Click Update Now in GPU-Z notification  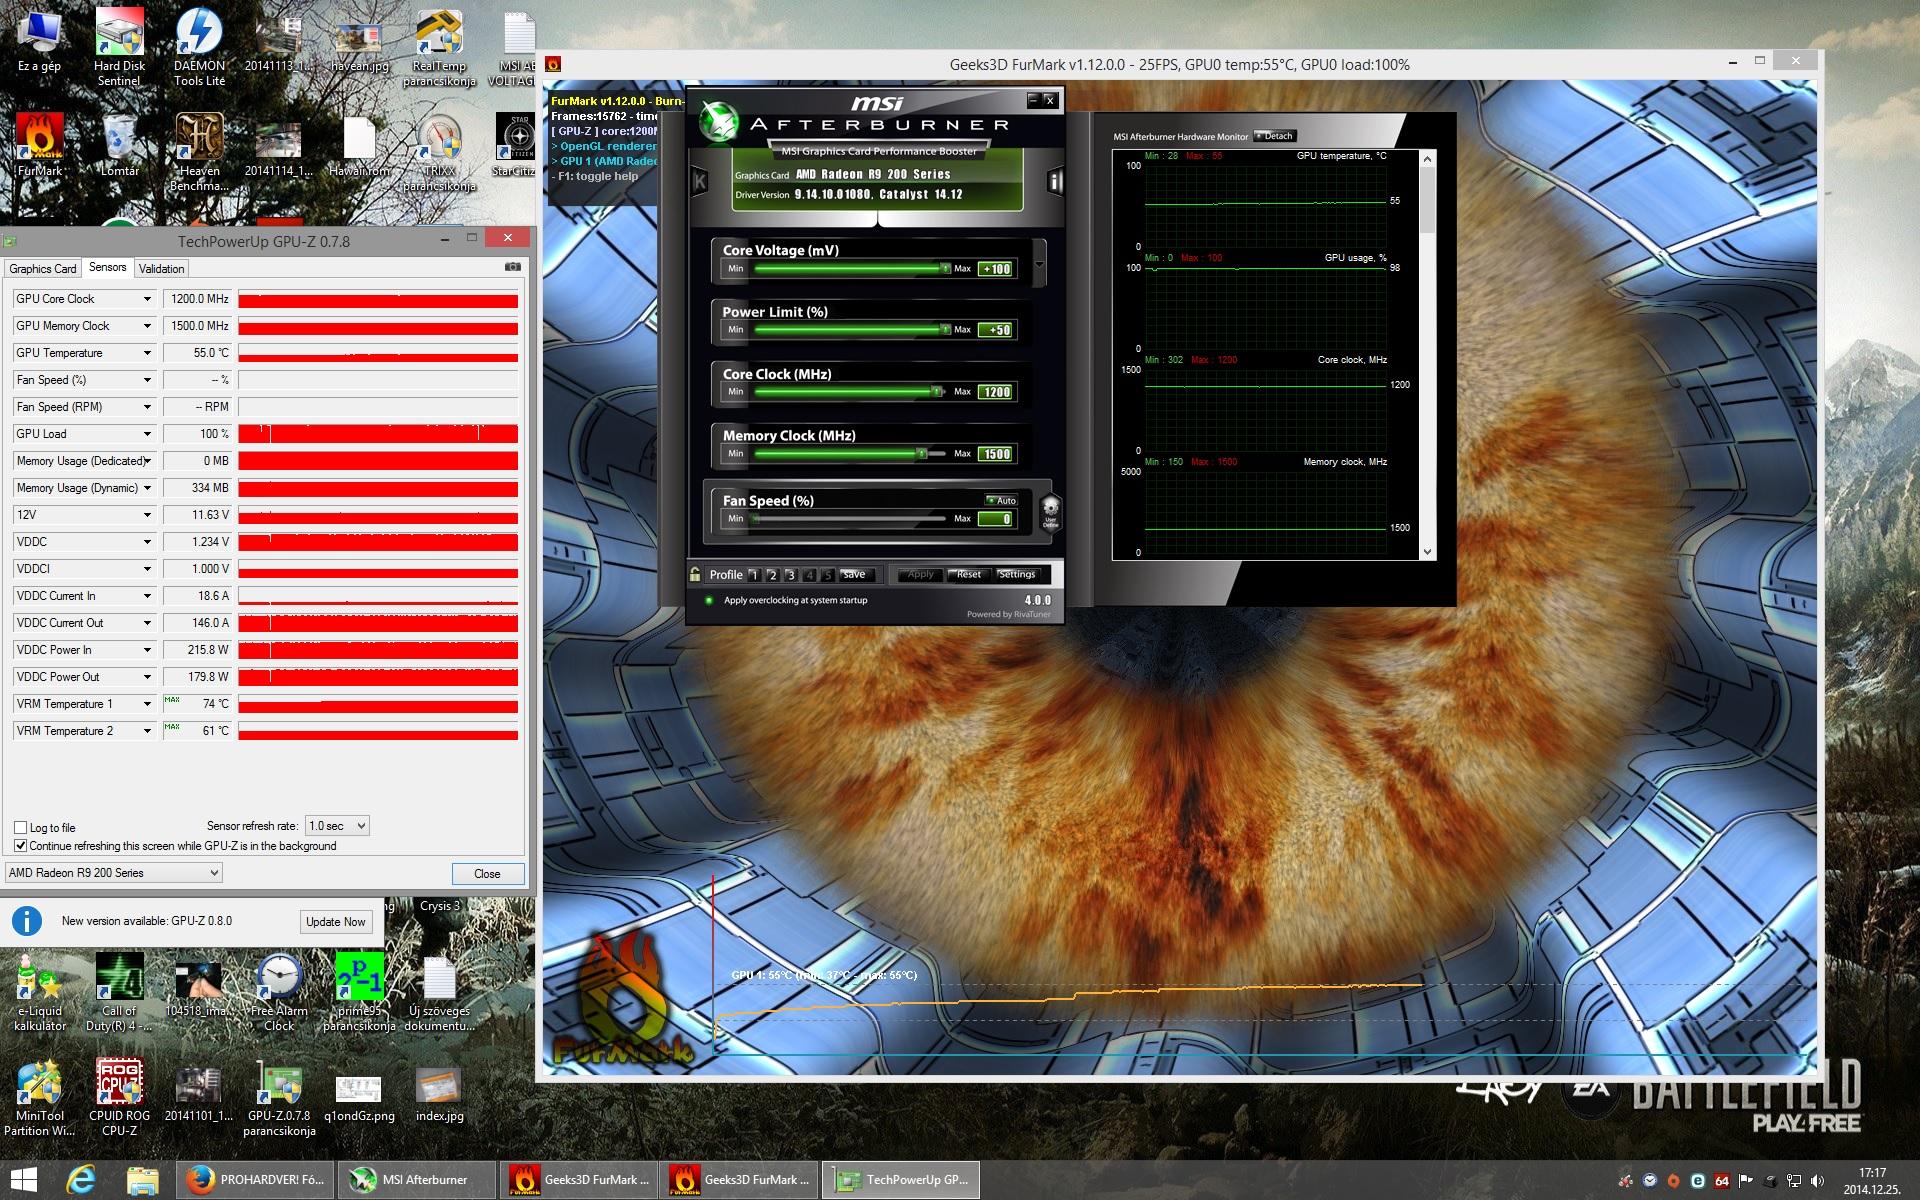coord(336,922)
